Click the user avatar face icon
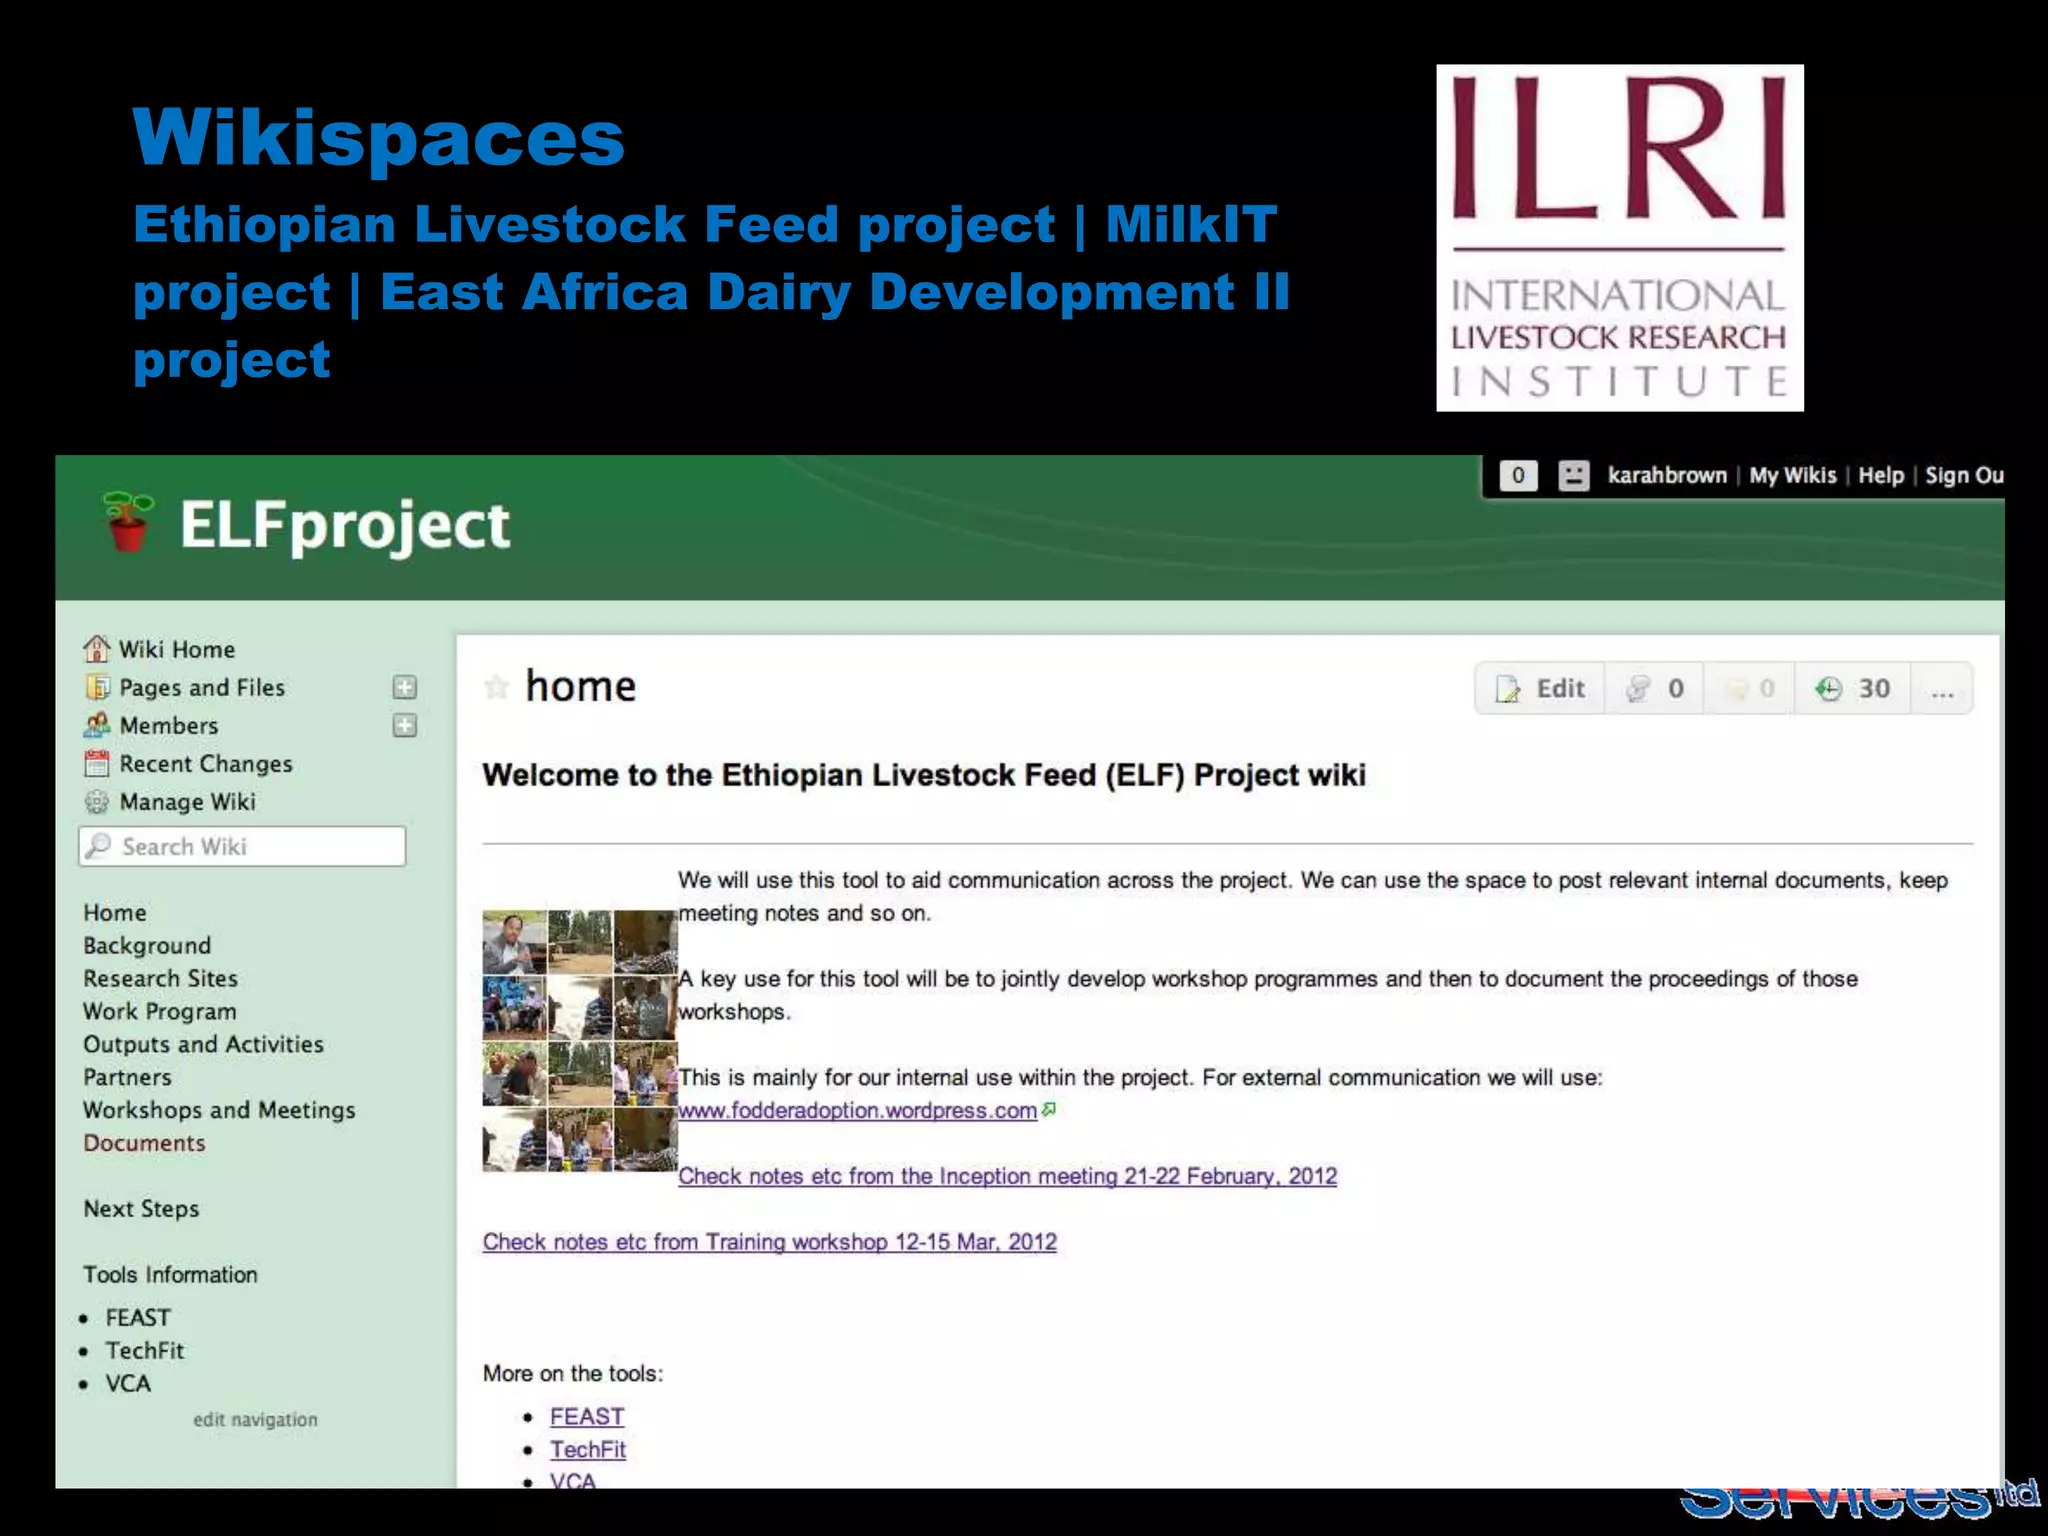2048x1536 pixels. (x=1573, y=475)
